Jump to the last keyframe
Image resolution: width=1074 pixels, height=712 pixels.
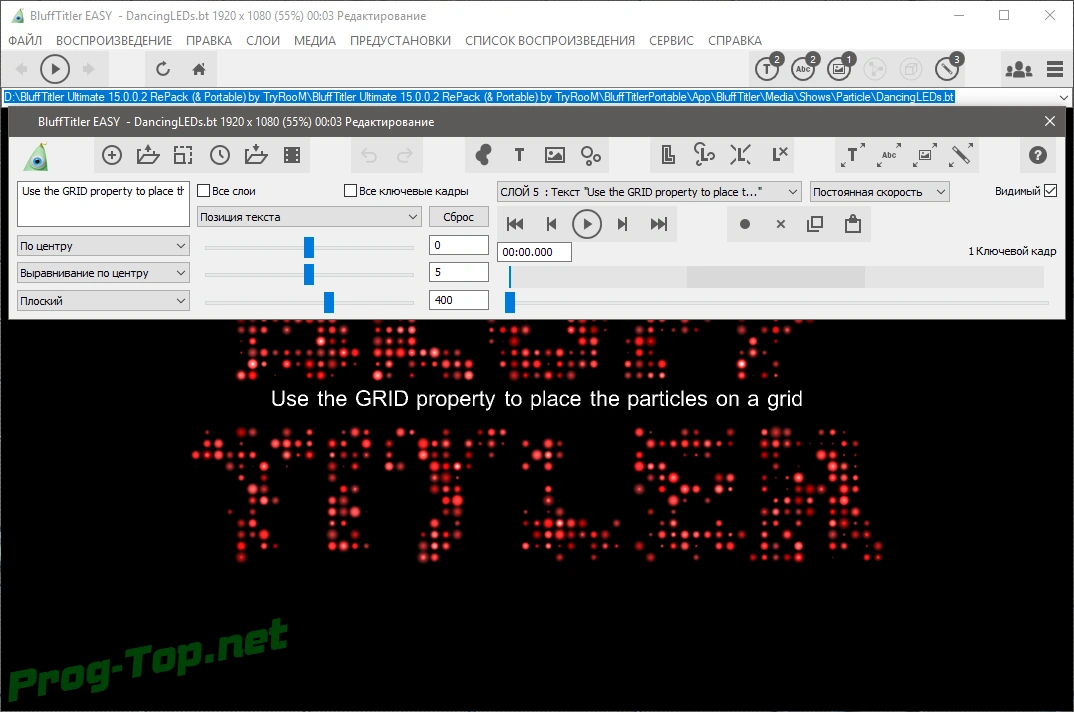tap(658, 224)
